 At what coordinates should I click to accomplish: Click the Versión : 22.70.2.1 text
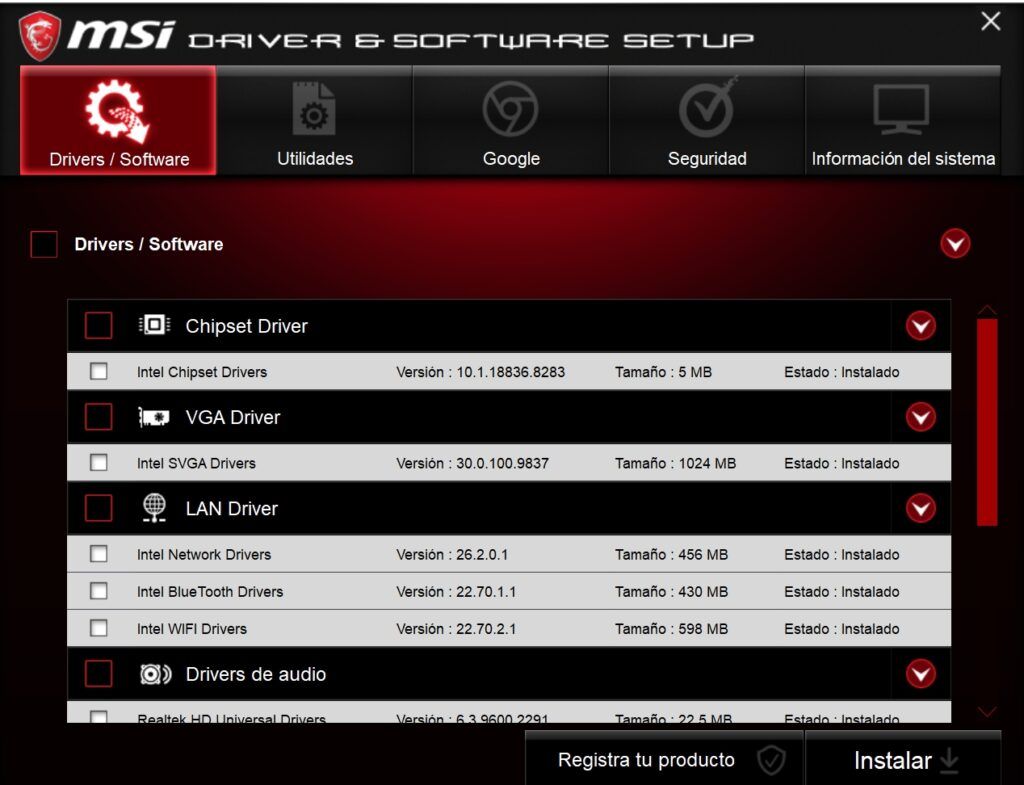[456, 629]
